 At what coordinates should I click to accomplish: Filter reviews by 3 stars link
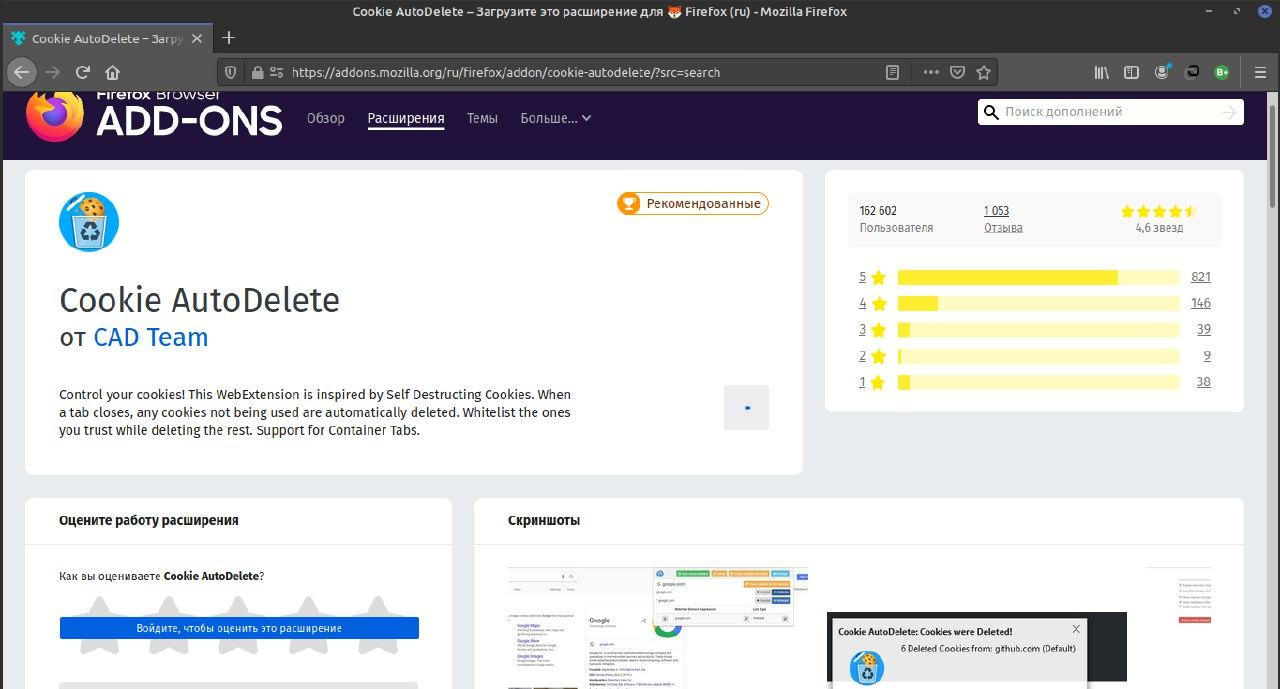click(x=873, y=329)
